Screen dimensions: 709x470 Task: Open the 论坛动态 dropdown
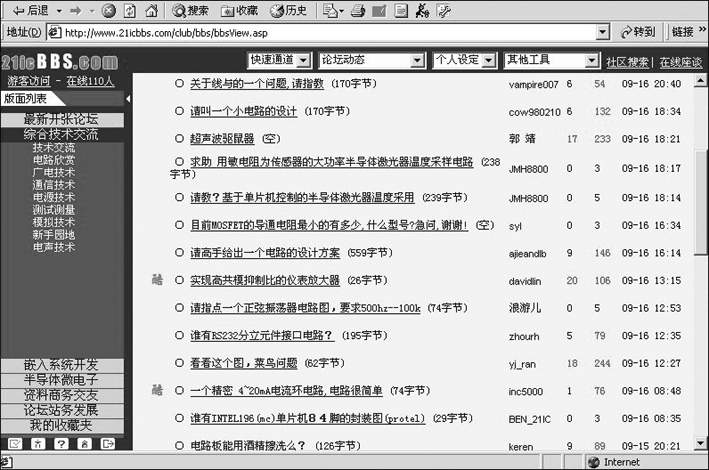[417, 60]
